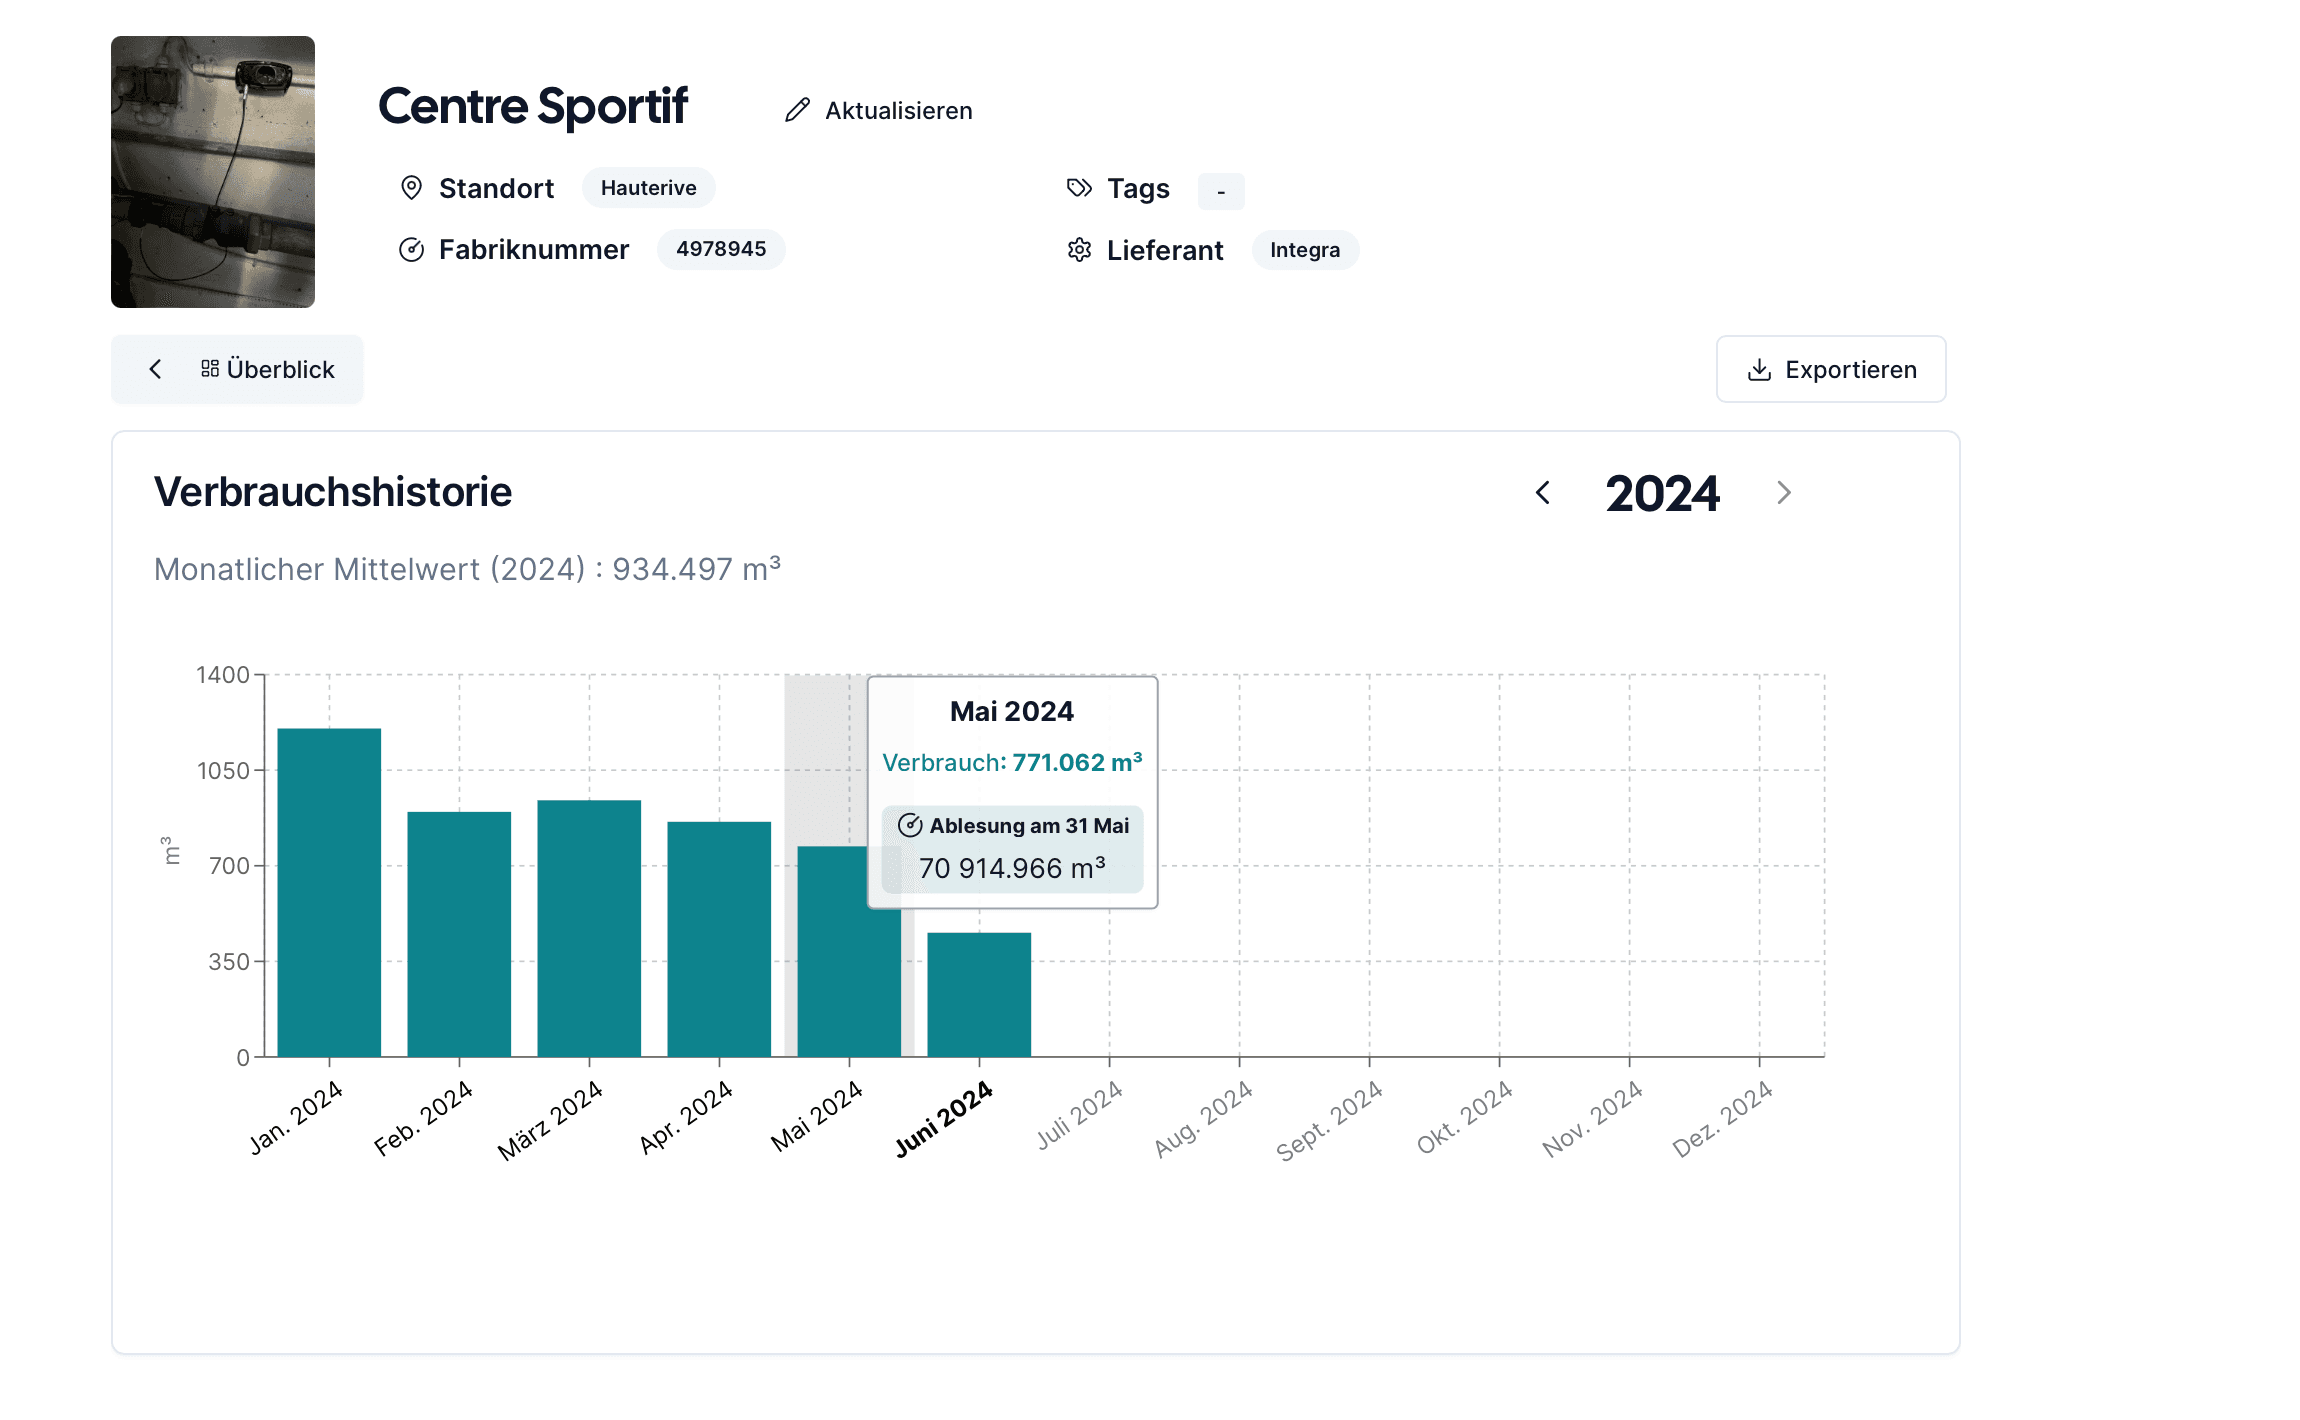Image resolution: width=2300 pixels, height=1420 pixels.
Task: Click the location pin icon next to Standort
Action: [411, 188]
